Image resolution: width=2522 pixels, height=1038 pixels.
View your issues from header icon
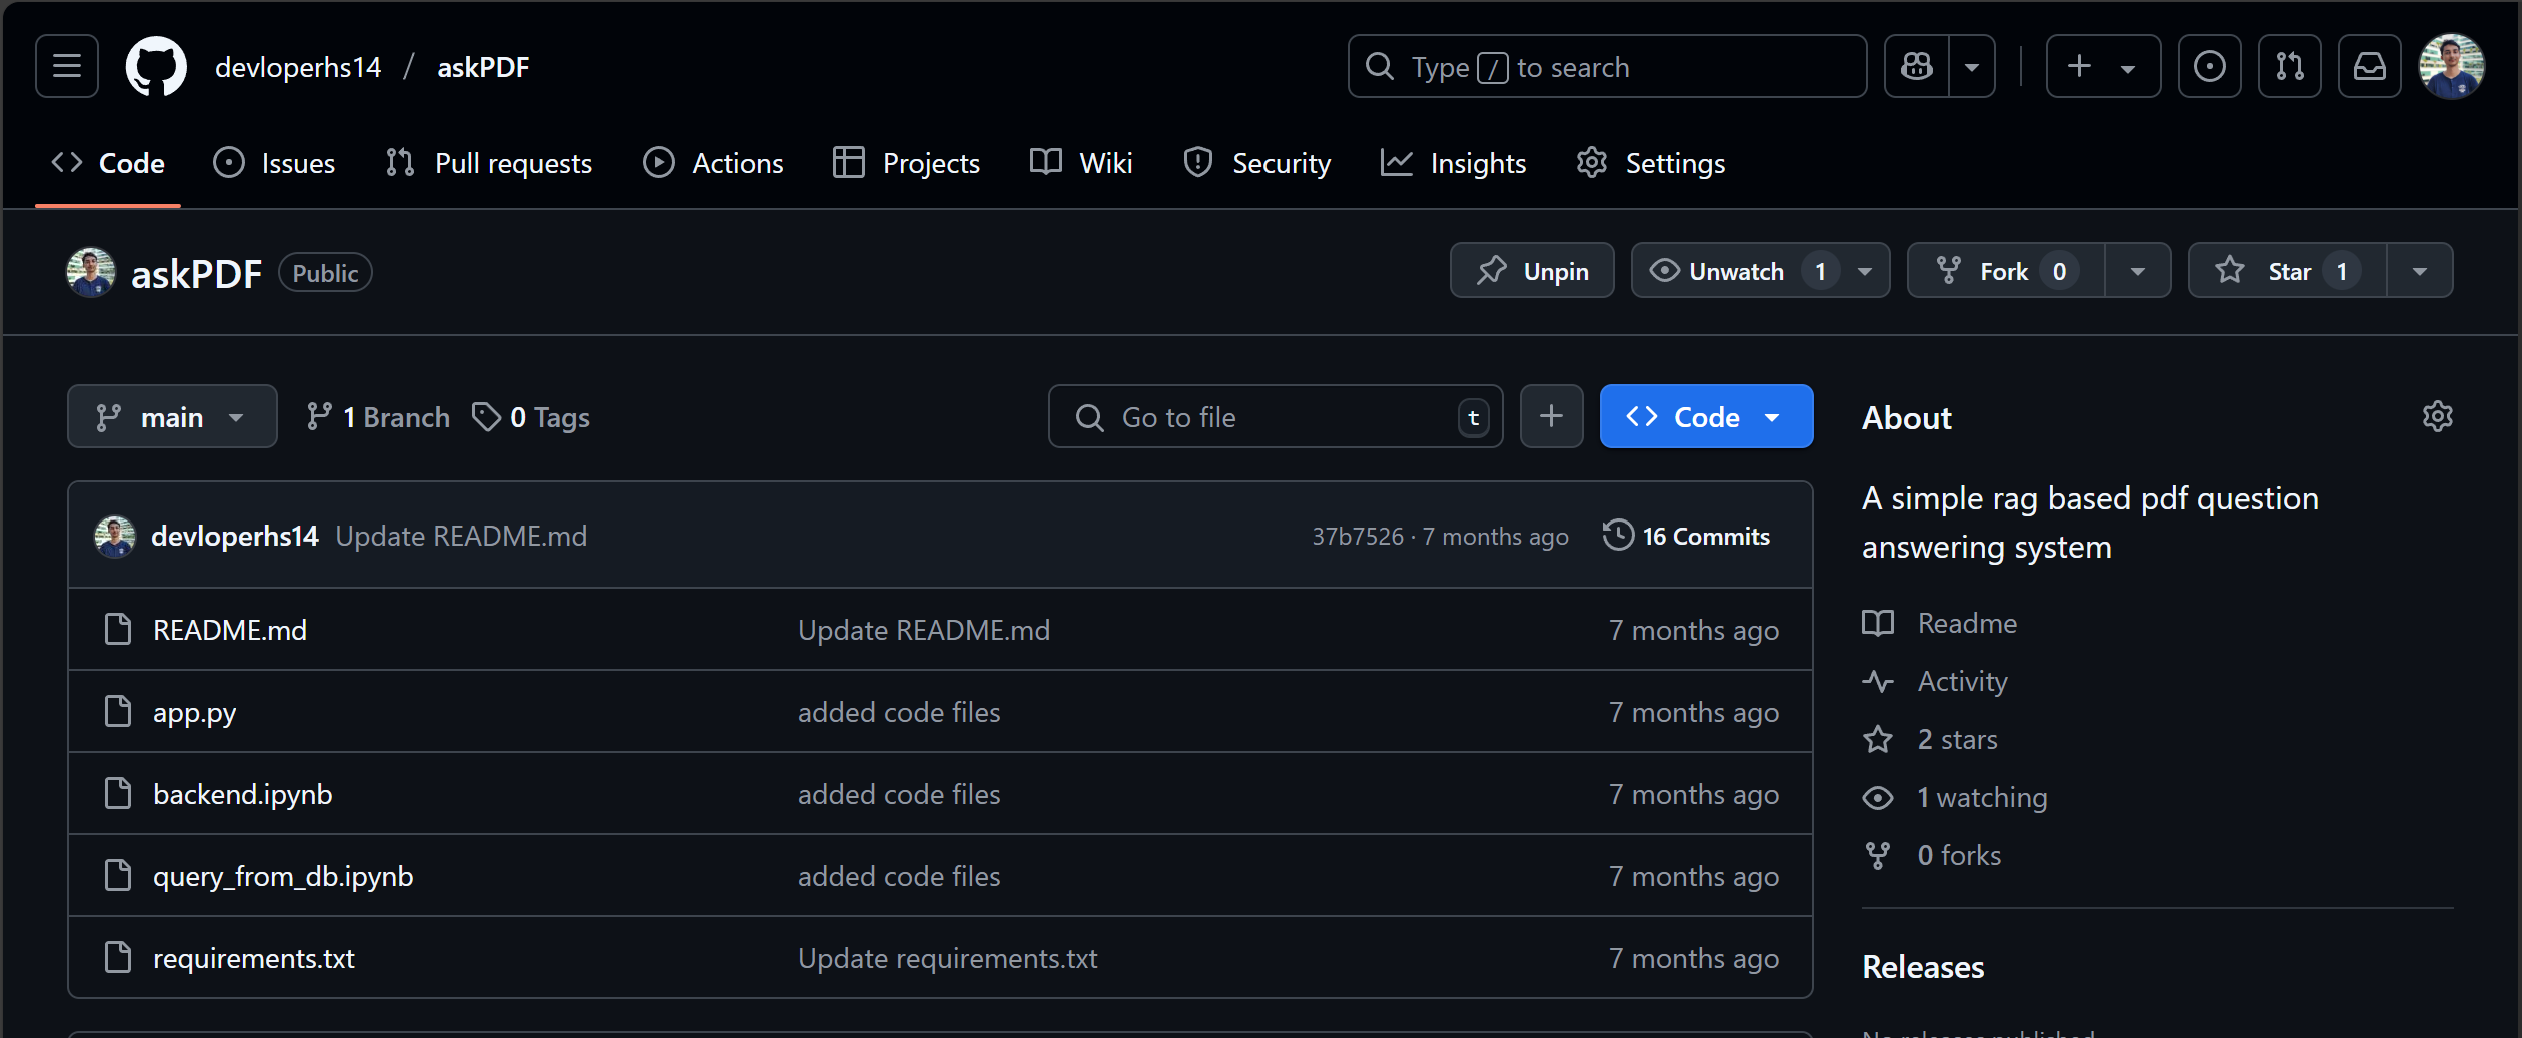(x=2210, y=66)
